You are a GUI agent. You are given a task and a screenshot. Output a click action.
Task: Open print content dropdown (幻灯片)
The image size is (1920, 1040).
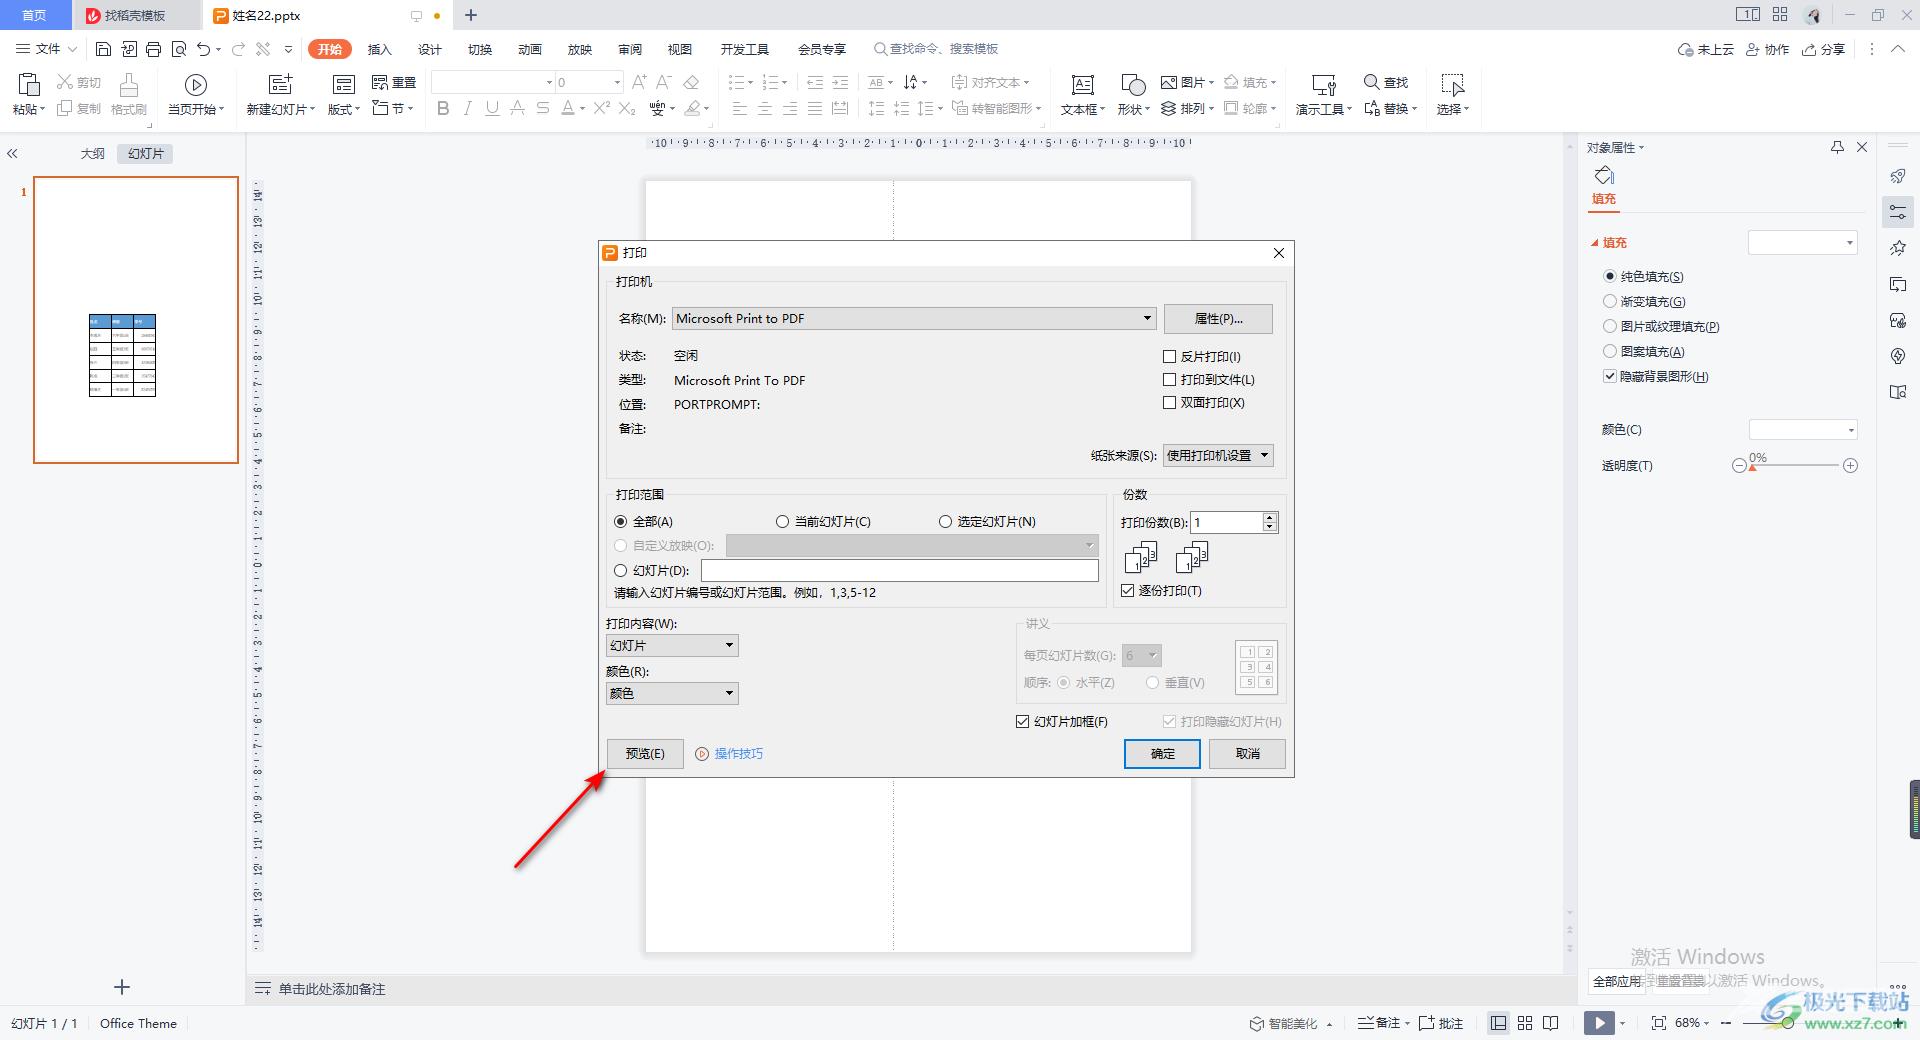click(672, 645)
